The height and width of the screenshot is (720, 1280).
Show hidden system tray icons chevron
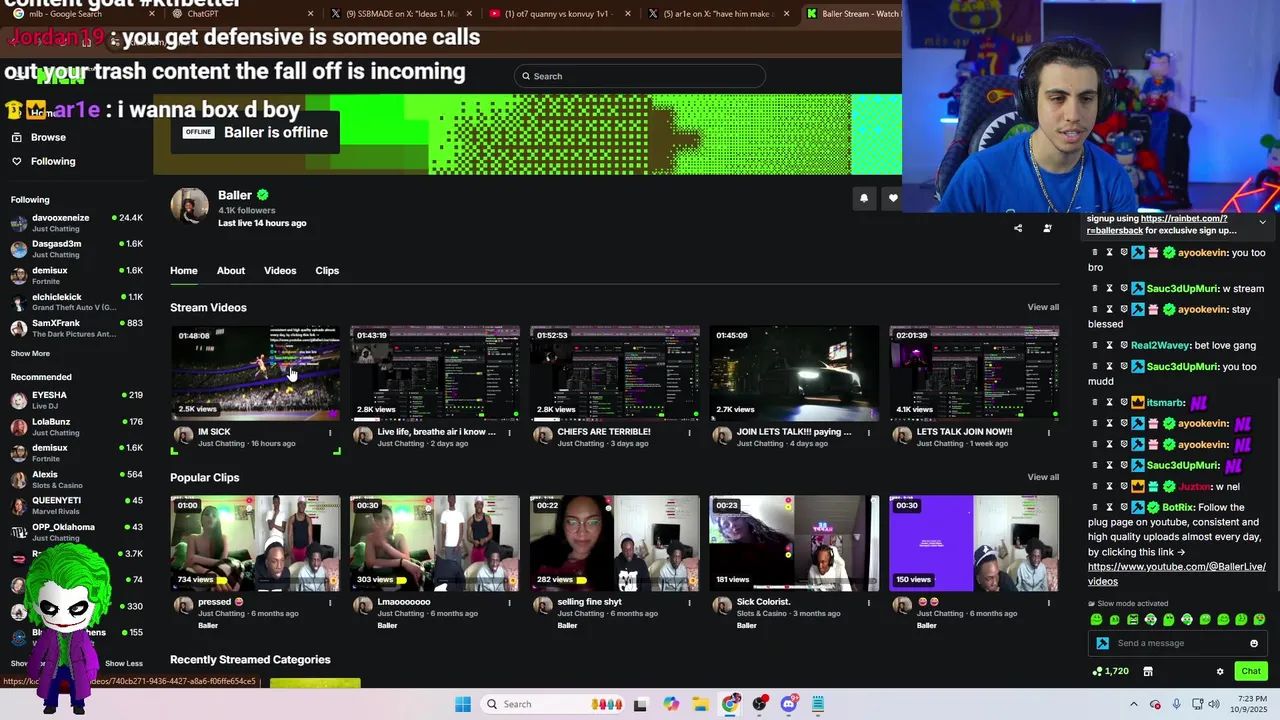coord(1133,704)
